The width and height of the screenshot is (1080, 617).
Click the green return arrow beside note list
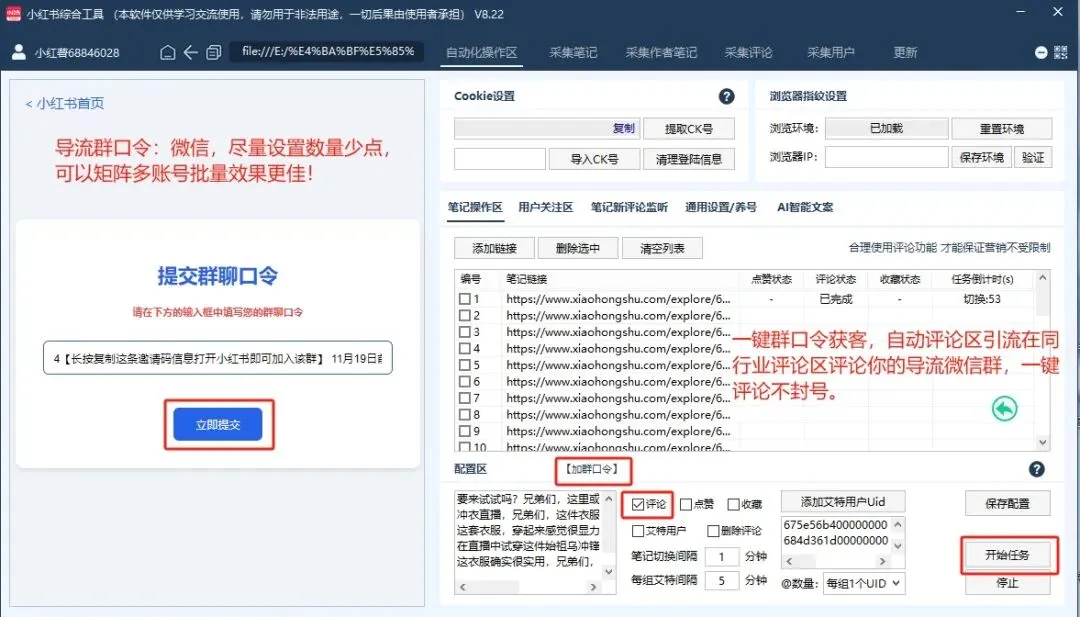[x=1004, y=409]
